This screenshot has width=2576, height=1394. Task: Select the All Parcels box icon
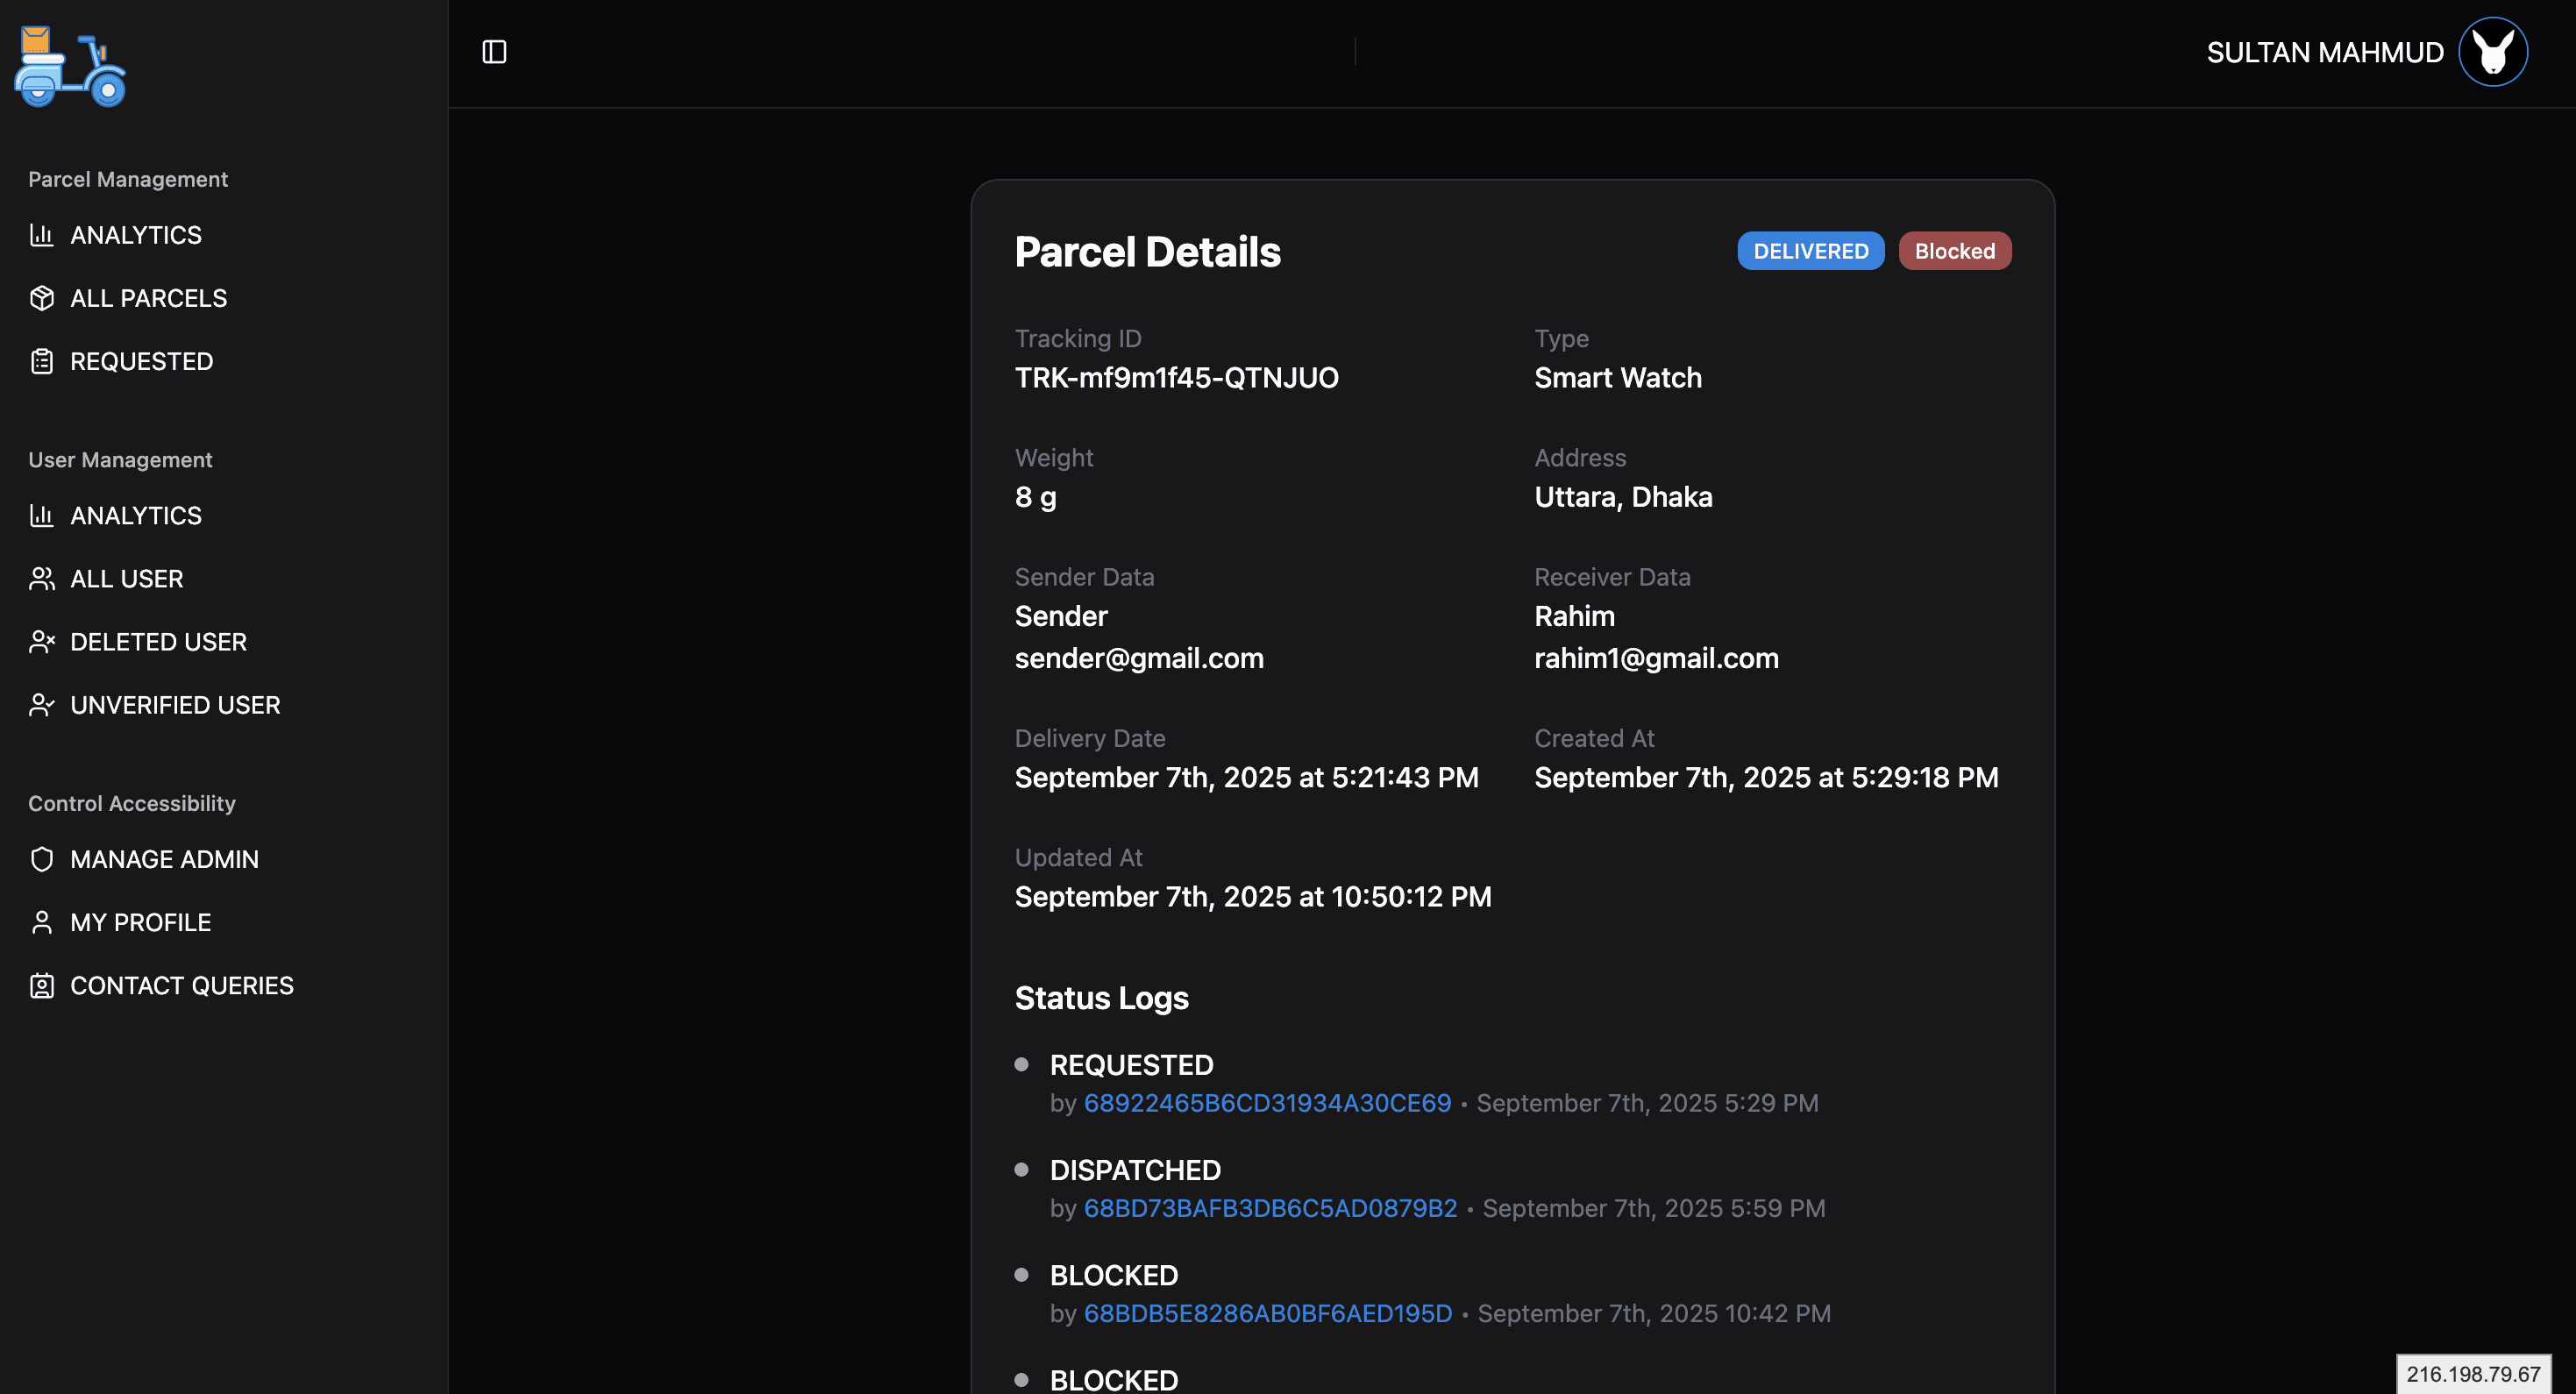(41, 298)
